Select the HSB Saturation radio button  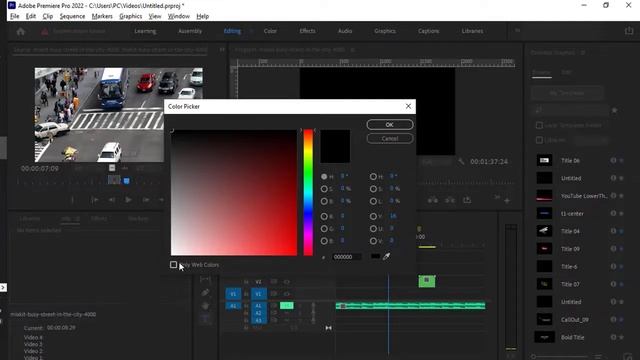pyautogui.click(x=324, y=189)
